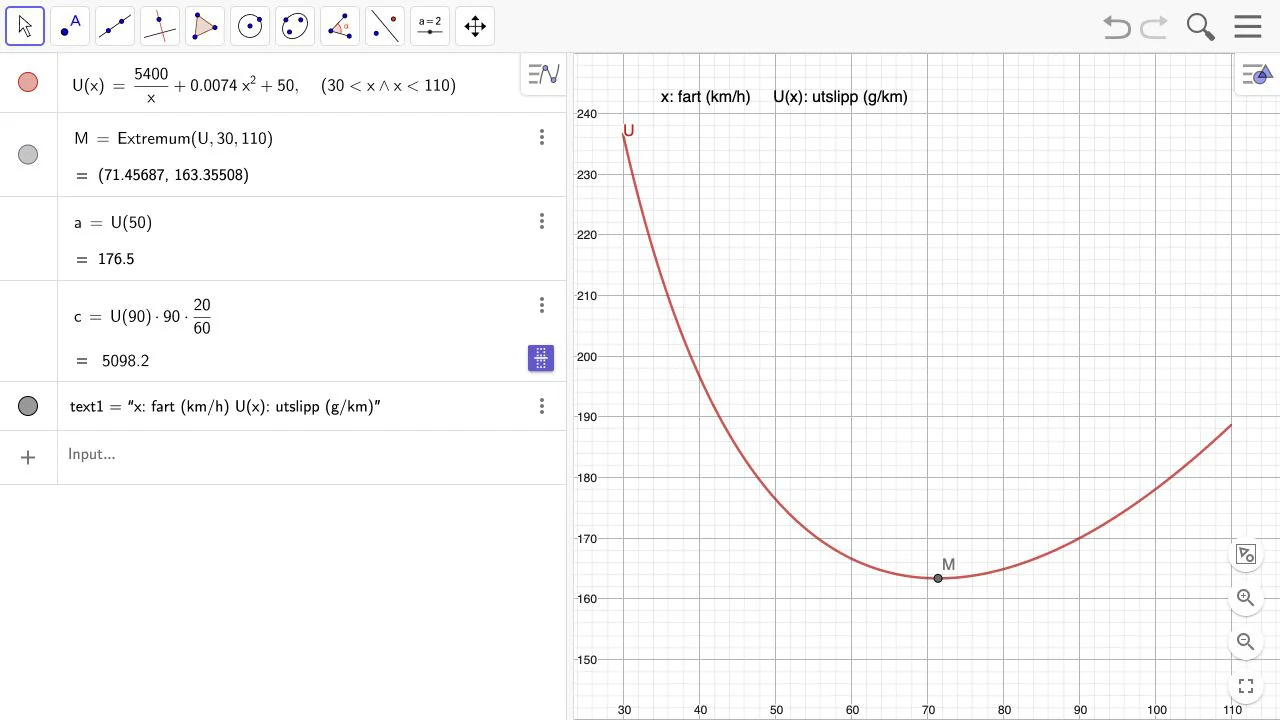This screenshot has width=1280, height=720.
Task: Select the Angle tool
Action: coord(340,26)
